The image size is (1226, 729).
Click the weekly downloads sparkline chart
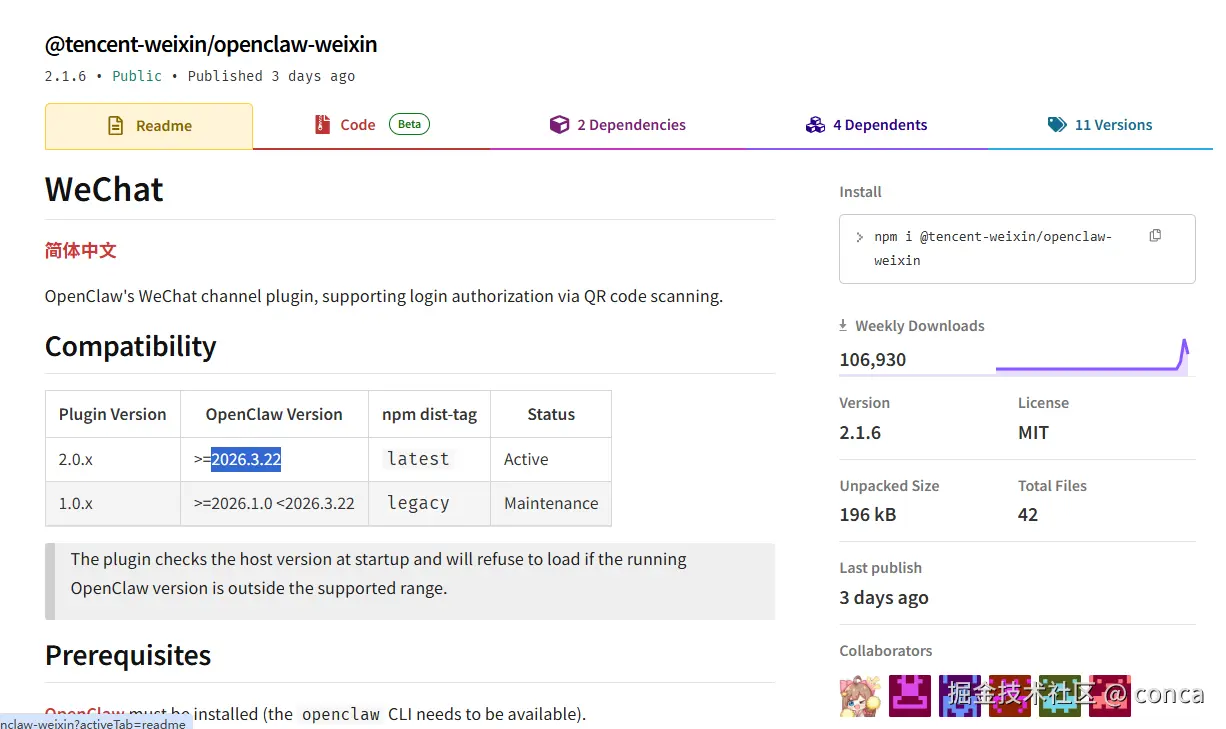[x=1090, y=360]
